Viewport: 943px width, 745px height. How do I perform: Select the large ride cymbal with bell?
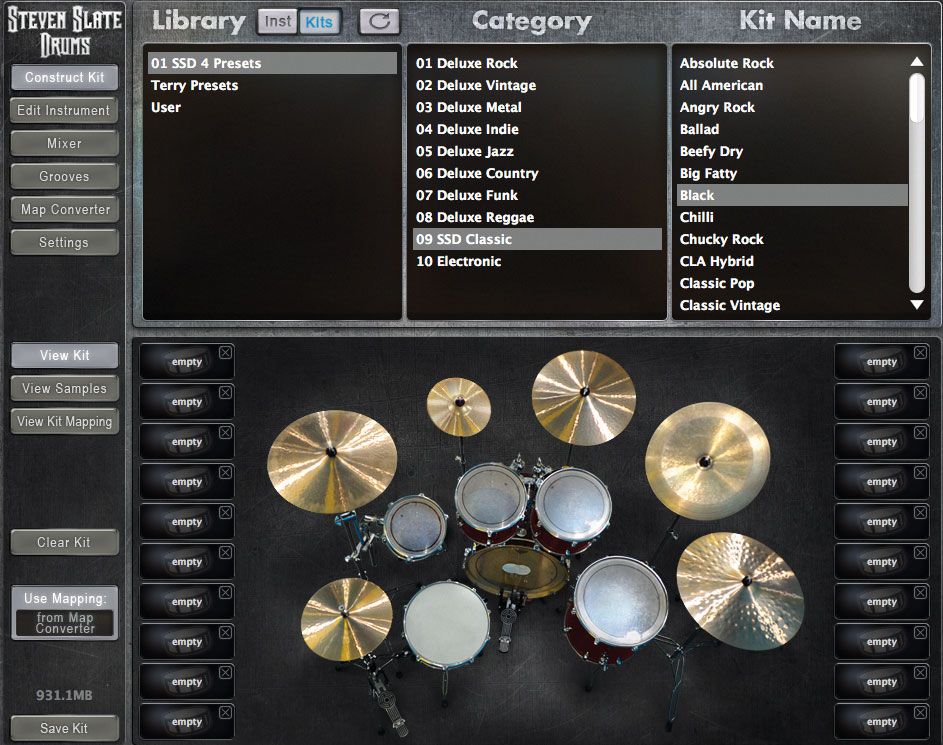click(x=707, y=461)
